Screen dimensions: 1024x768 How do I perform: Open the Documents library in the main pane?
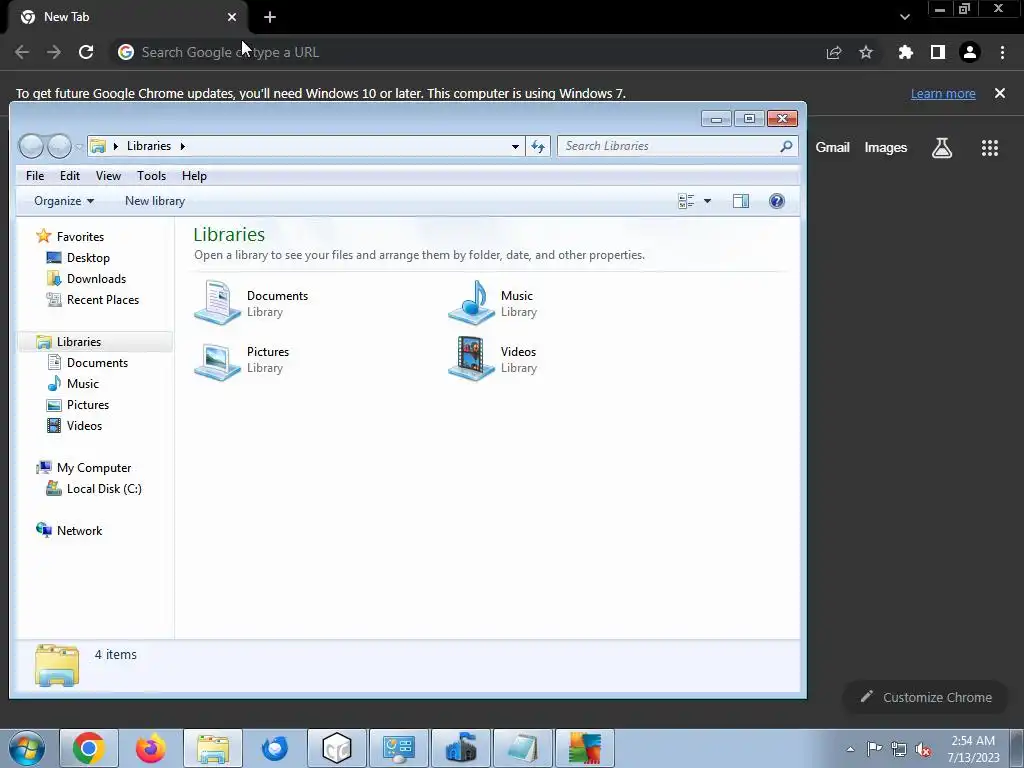pyautogui.click(x=251, y=303)
